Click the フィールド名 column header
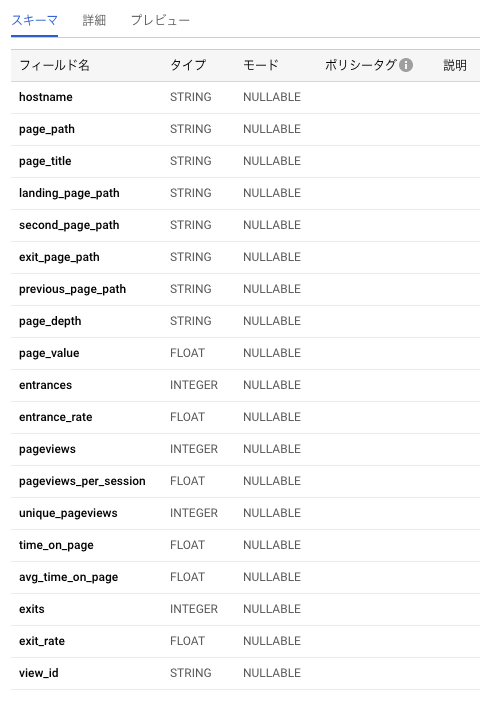The height and width of the screenshot is (703, 480). 54,65
